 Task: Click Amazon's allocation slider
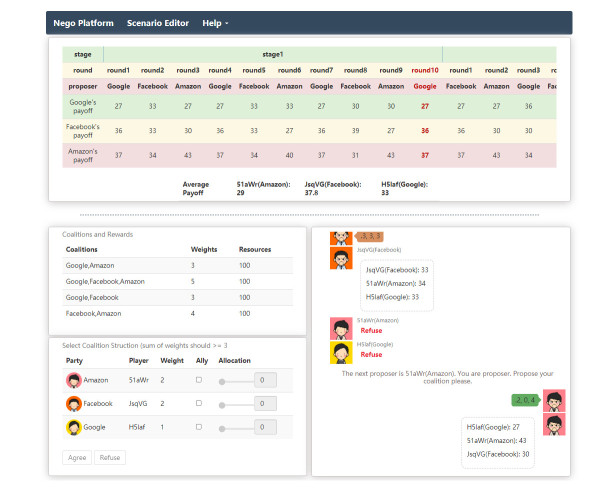click(234, 381)
